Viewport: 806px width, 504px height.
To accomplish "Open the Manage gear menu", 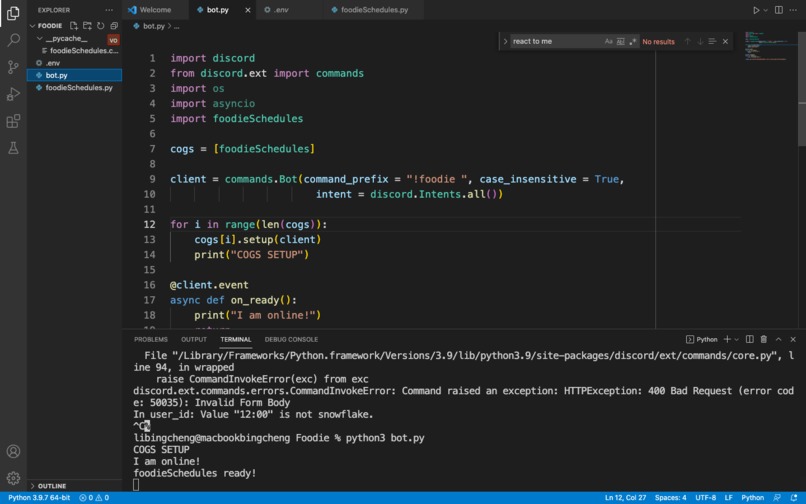I will coord(13,478).
